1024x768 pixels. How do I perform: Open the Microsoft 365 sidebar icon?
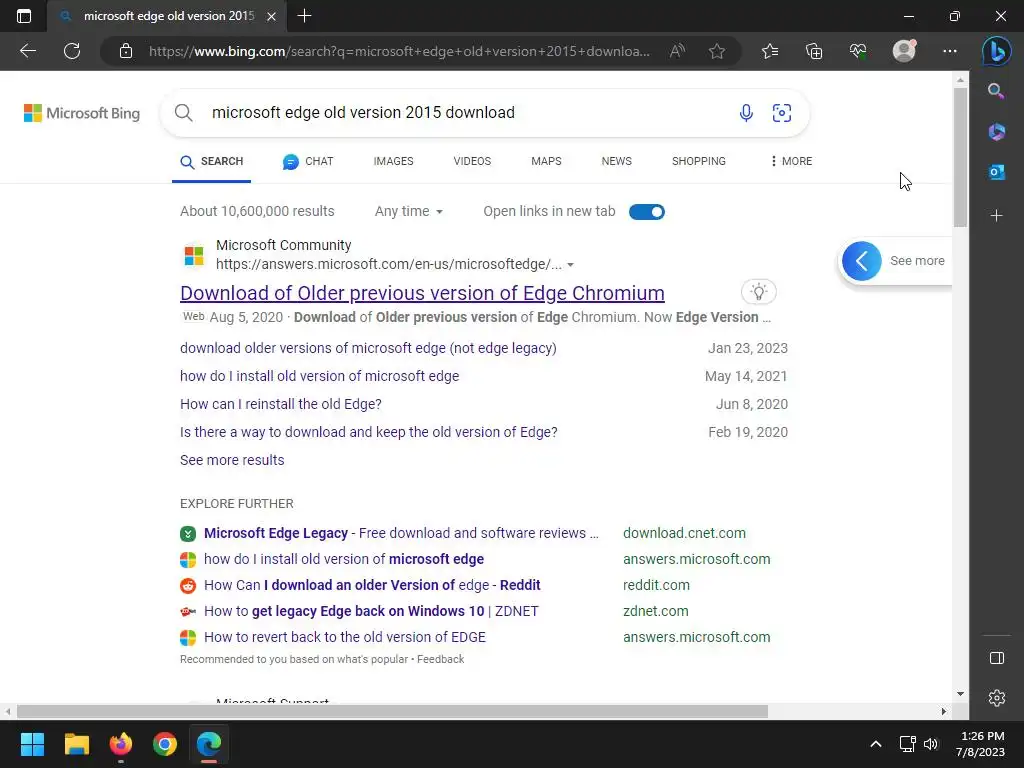click(x=997, y=132)
